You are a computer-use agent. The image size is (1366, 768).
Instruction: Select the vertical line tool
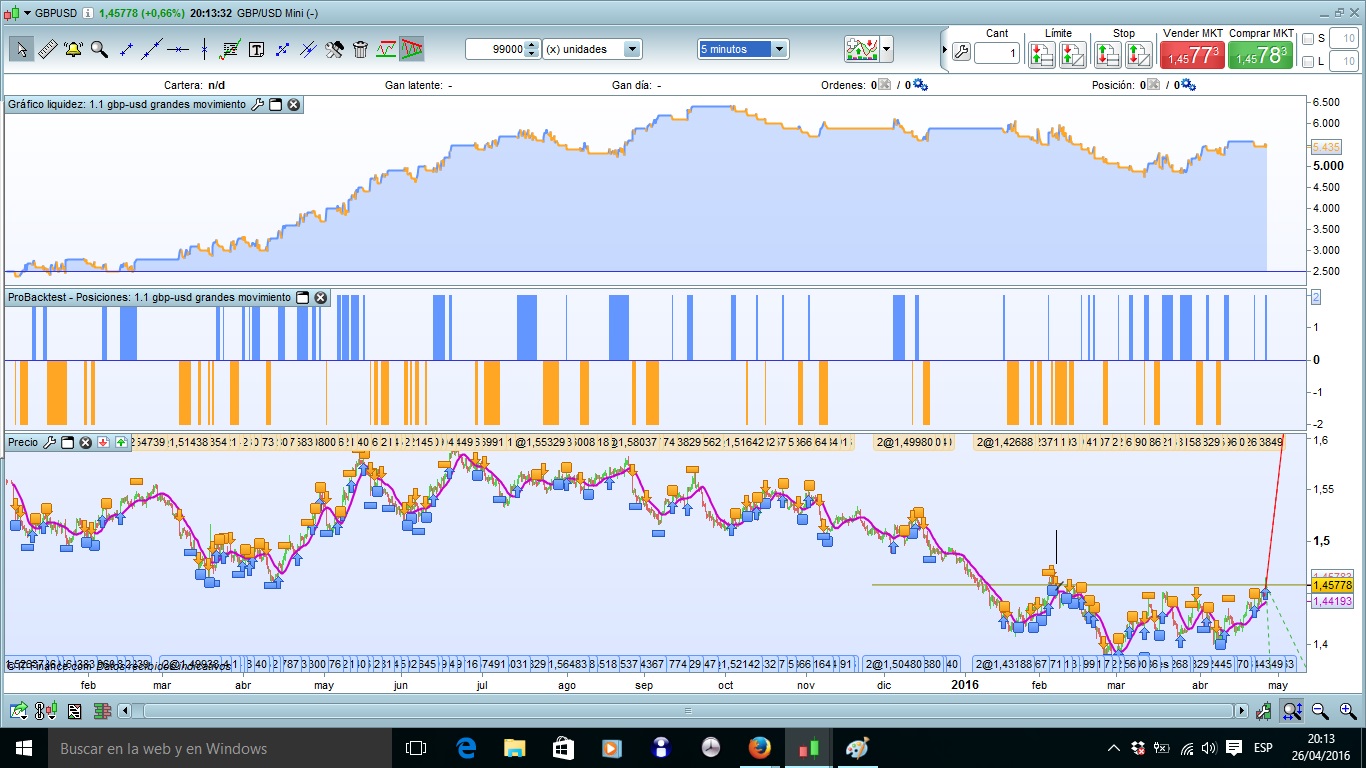204,49
